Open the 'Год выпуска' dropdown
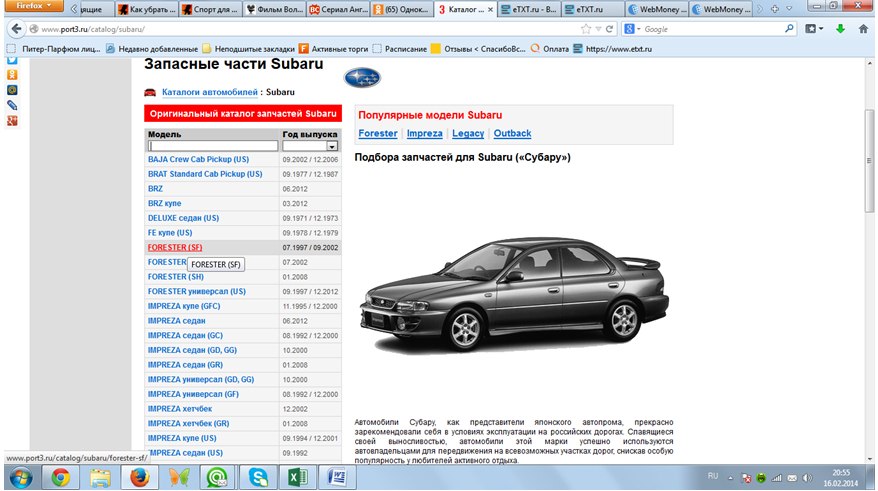Screen dimensions: 878x491 coord(310,146)
